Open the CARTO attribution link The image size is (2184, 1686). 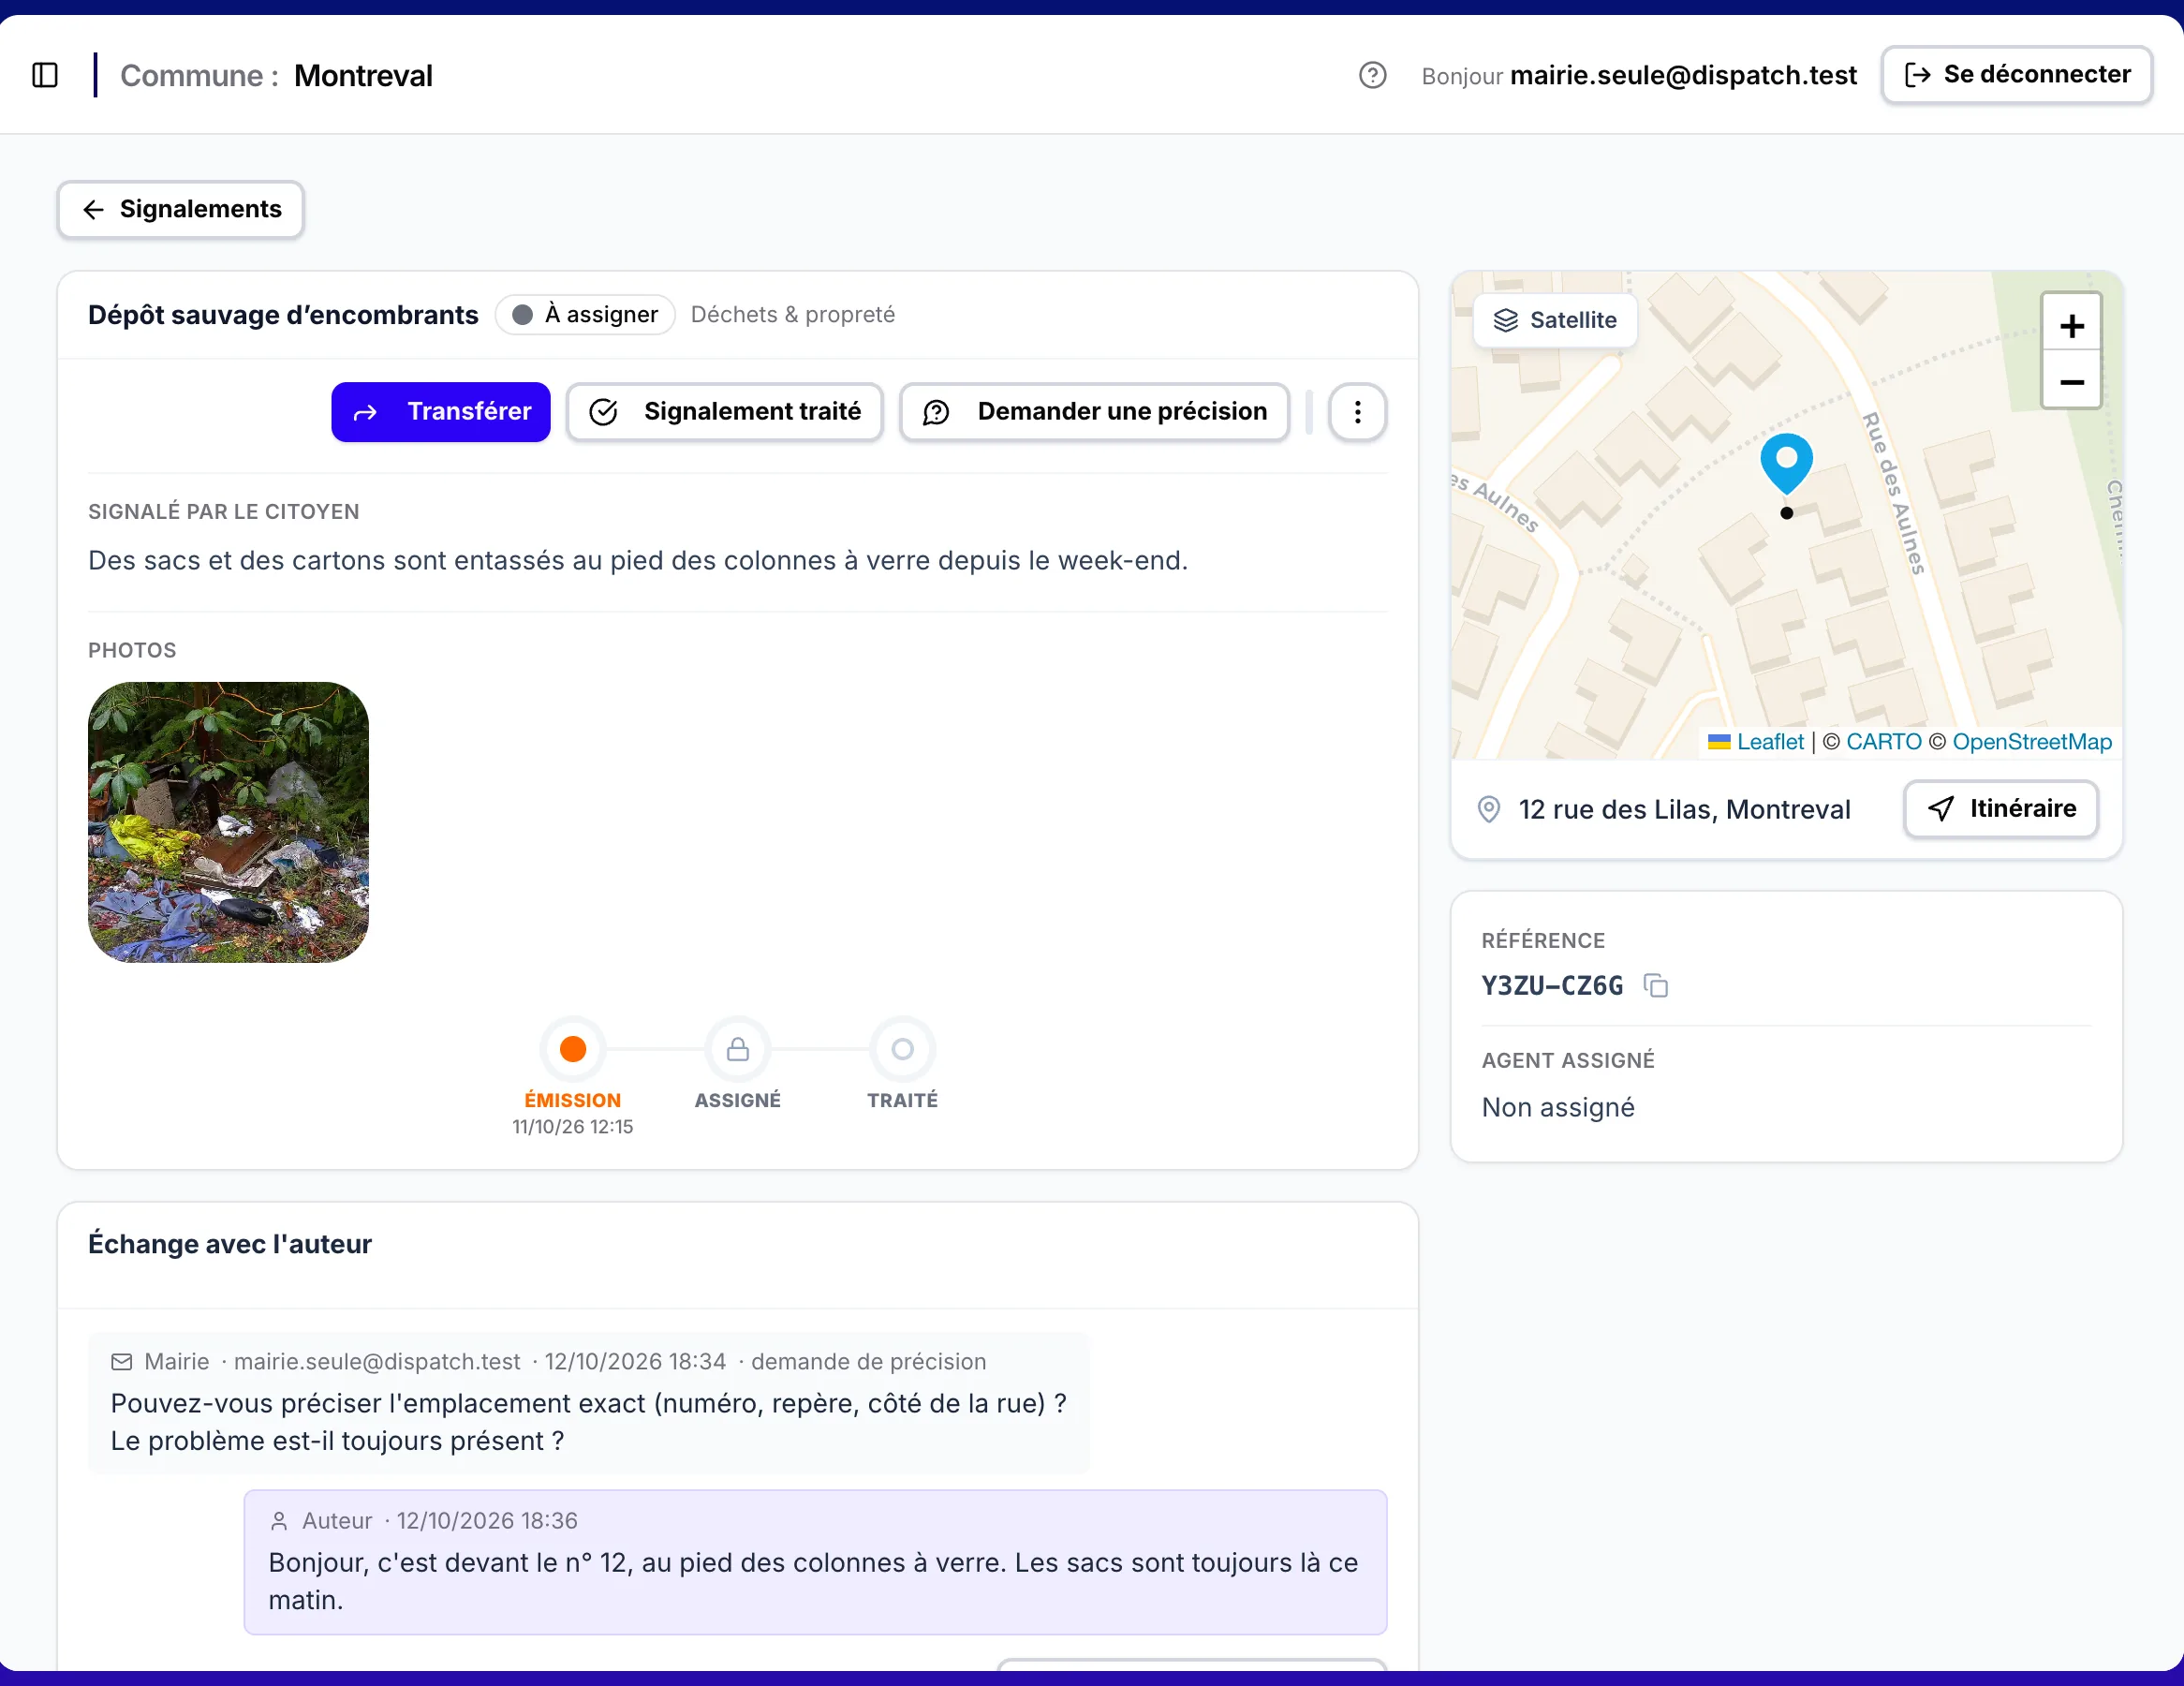[x=1883, y=742]
